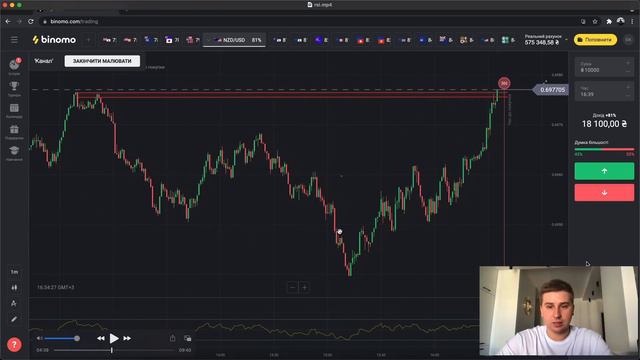Expand the real account balance dropdown
Screen dimensions: 640x360
566,40
